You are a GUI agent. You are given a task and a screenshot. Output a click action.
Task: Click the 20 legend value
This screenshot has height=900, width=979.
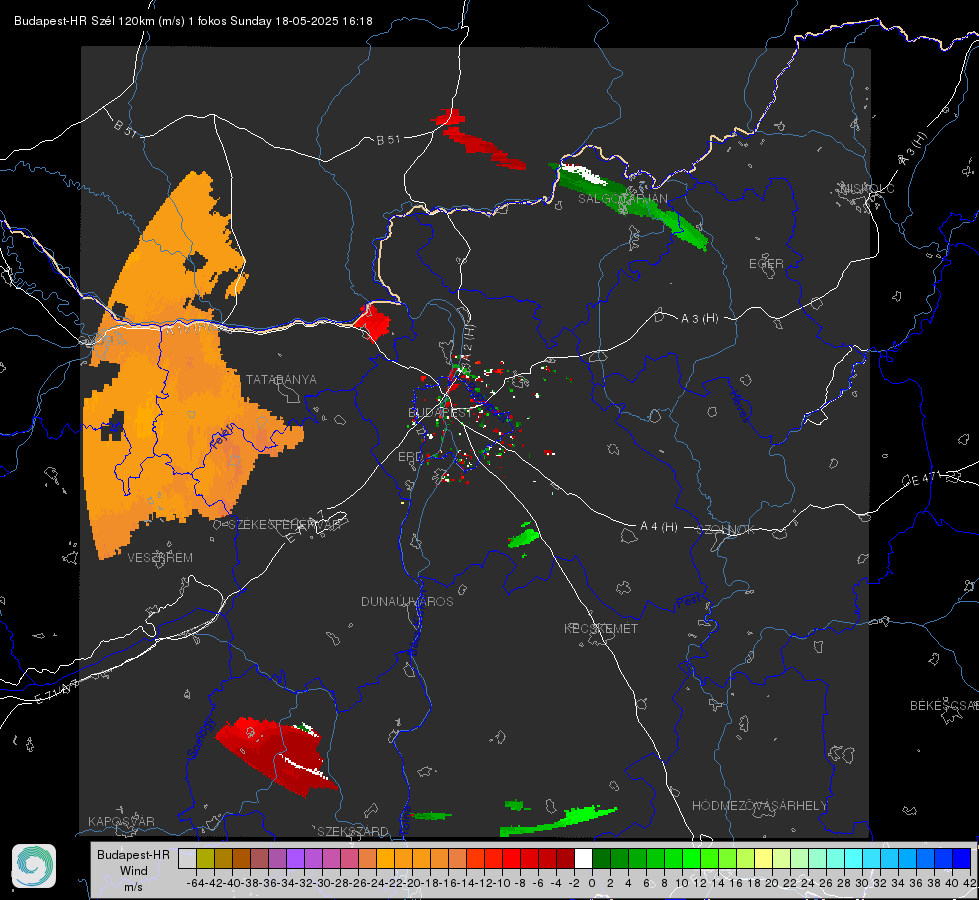point(772,883)
